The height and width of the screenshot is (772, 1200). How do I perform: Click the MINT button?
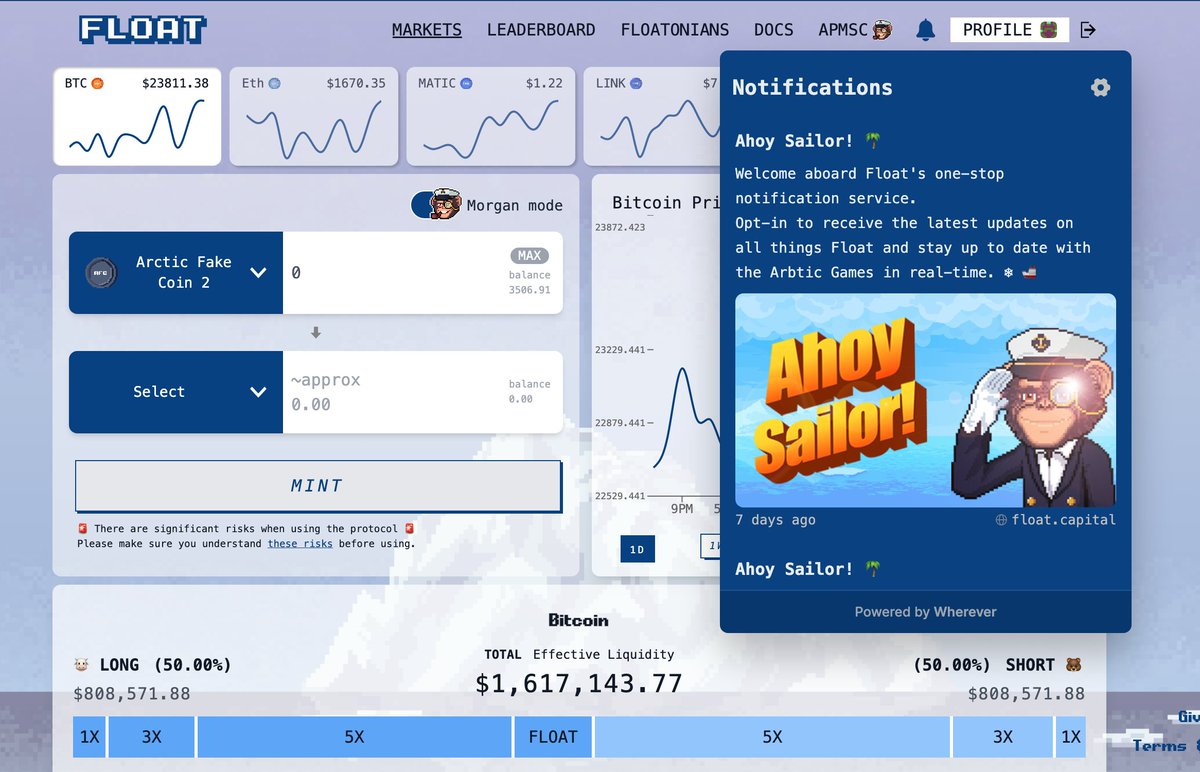click(x=318, y=486)
